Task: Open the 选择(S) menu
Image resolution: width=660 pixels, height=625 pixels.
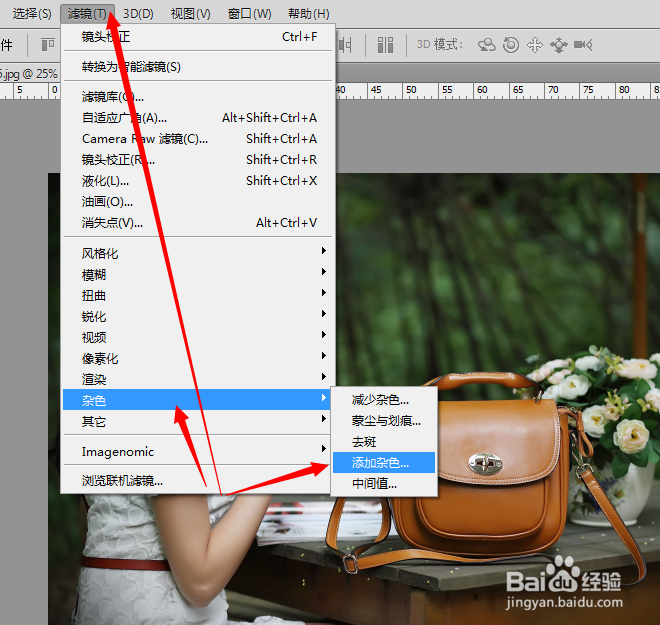Action: point(32,13)
